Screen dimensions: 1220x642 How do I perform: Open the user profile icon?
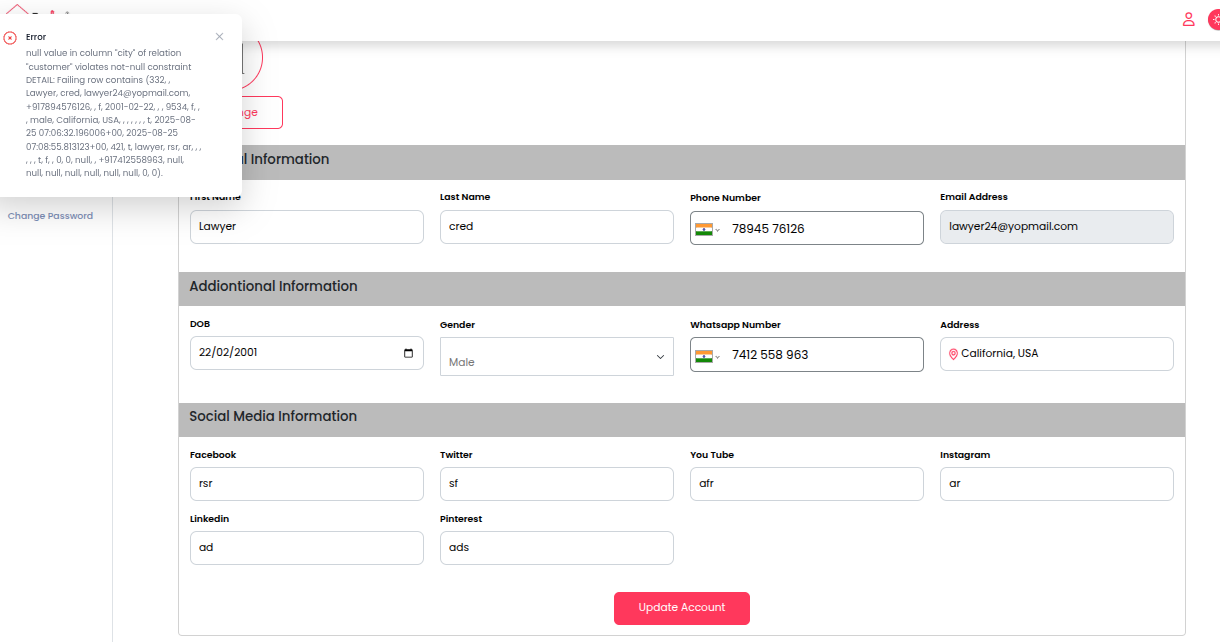[1188, 19]
